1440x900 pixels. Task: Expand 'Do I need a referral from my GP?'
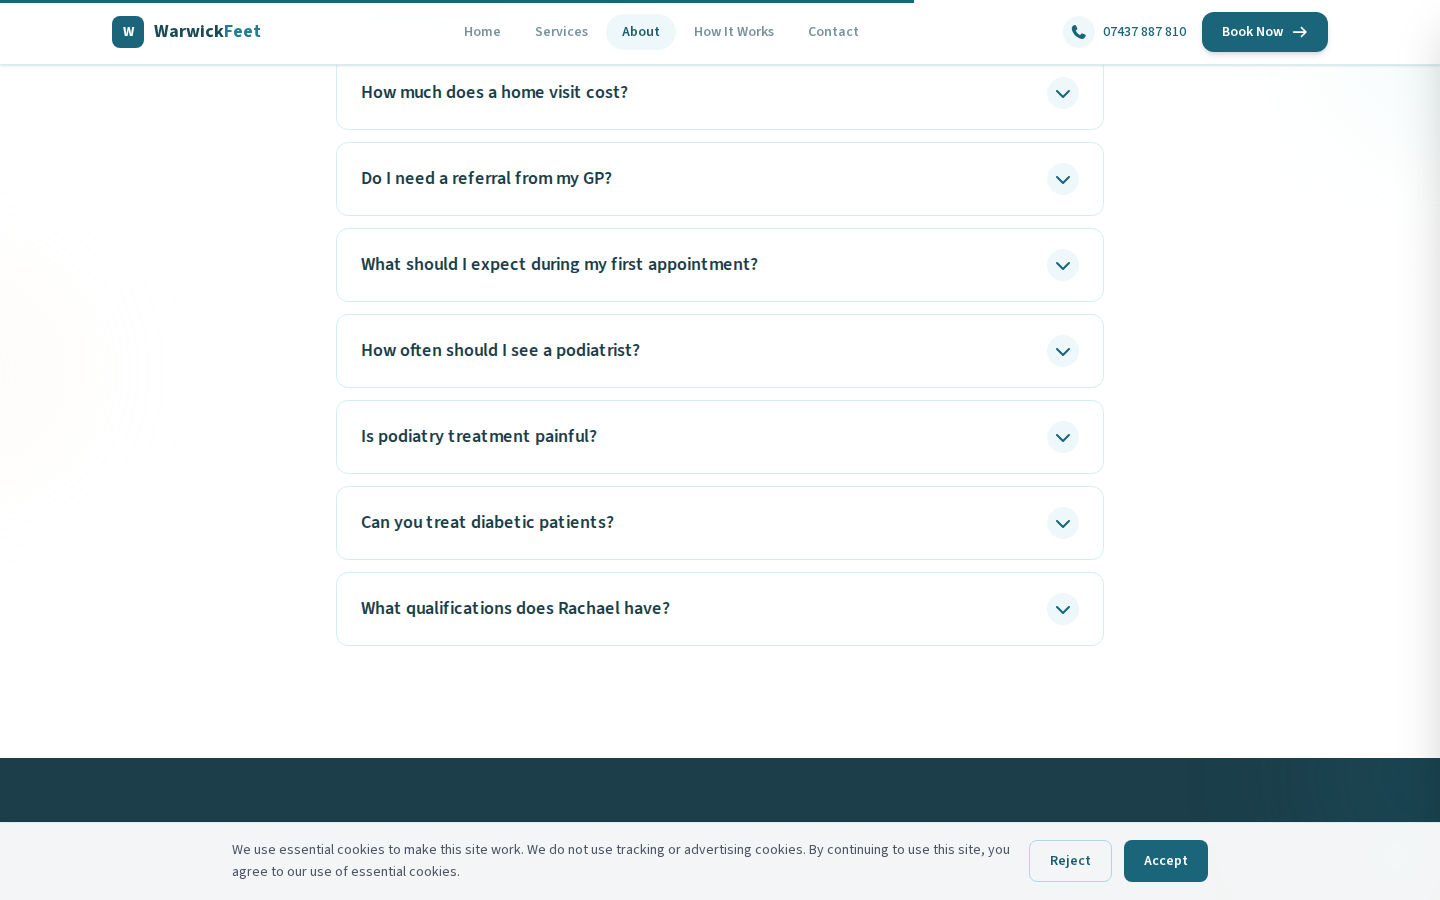pyautogui.click(x=486, y=178)
